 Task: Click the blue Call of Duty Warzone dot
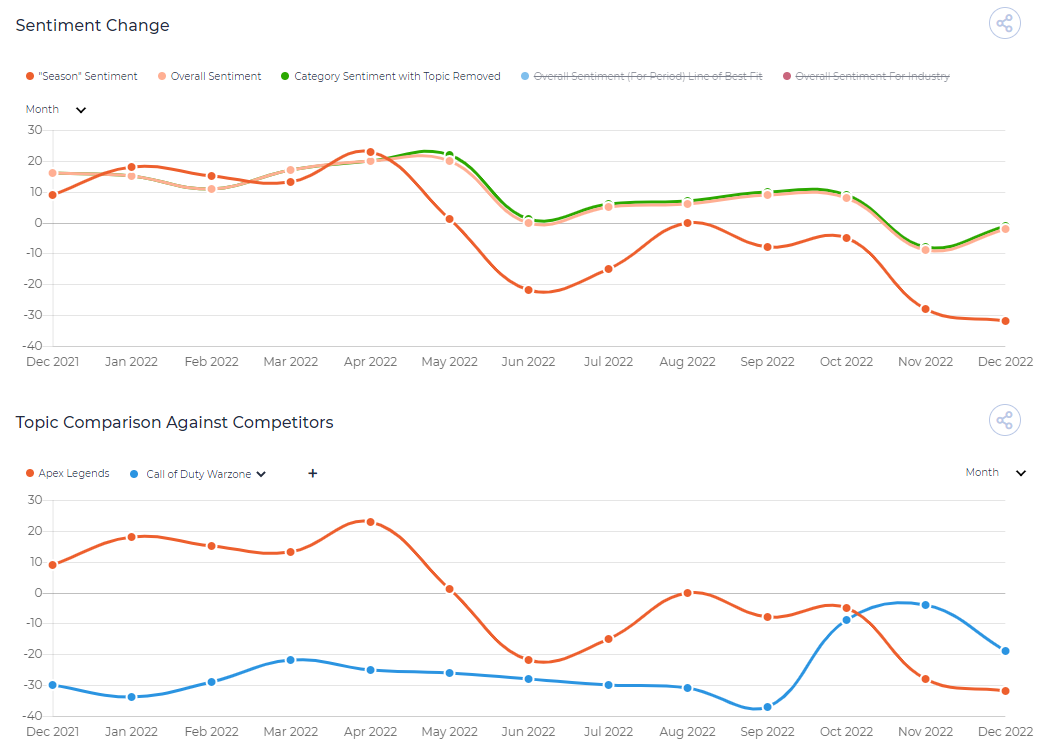134,474
